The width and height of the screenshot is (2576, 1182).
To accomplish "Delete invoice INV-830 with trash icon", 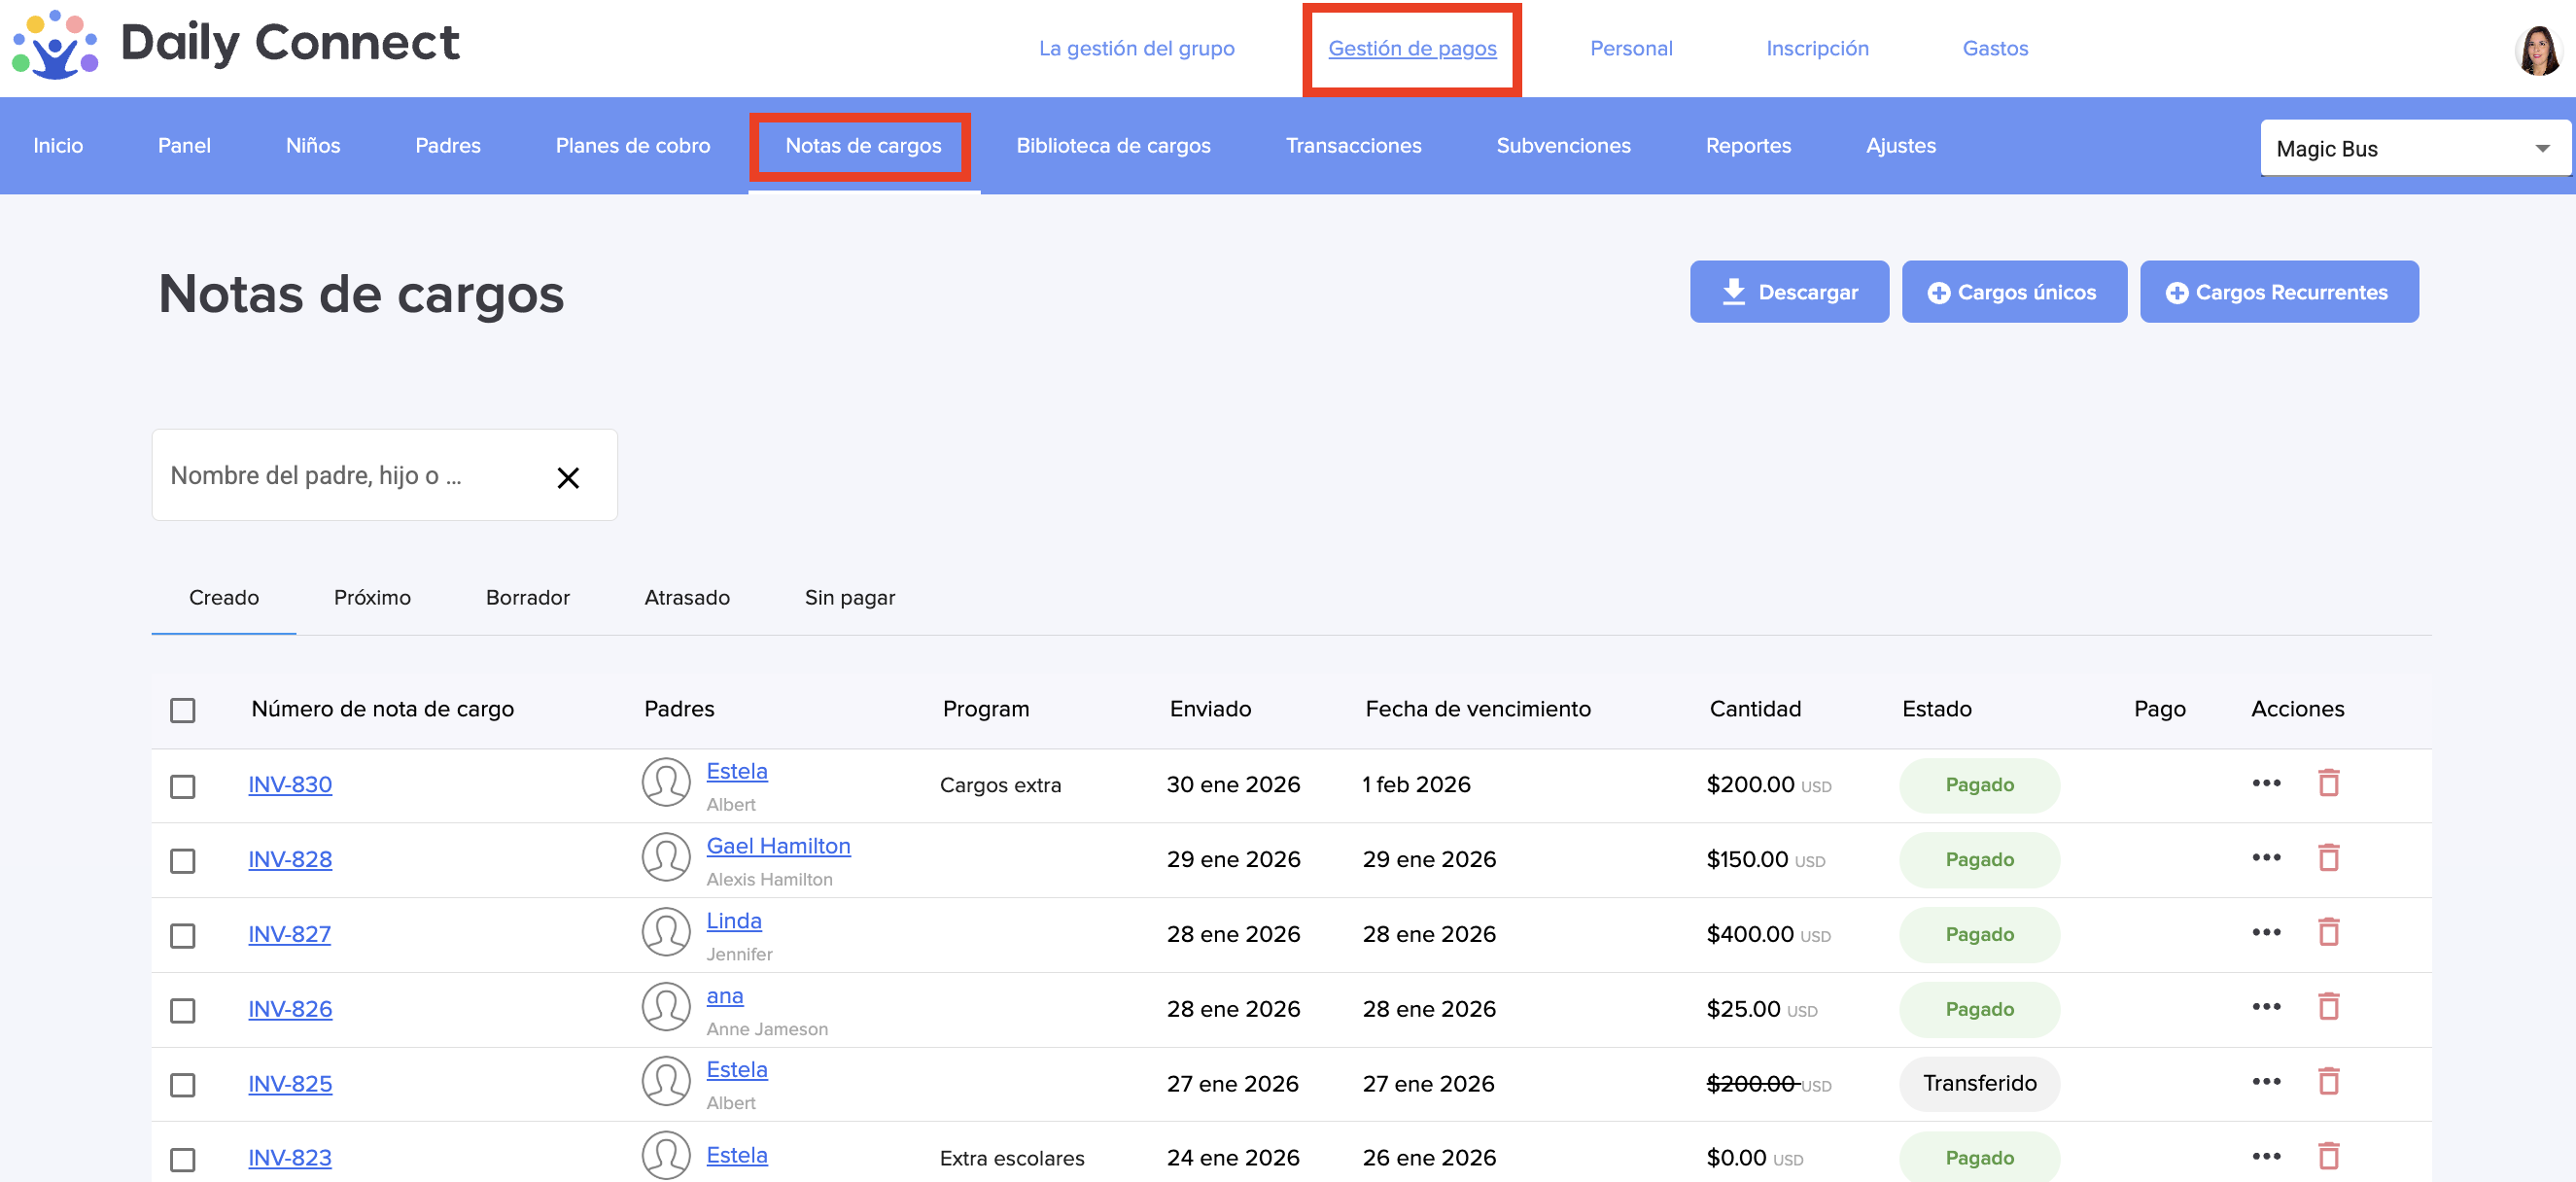I will coord(2328,783).
